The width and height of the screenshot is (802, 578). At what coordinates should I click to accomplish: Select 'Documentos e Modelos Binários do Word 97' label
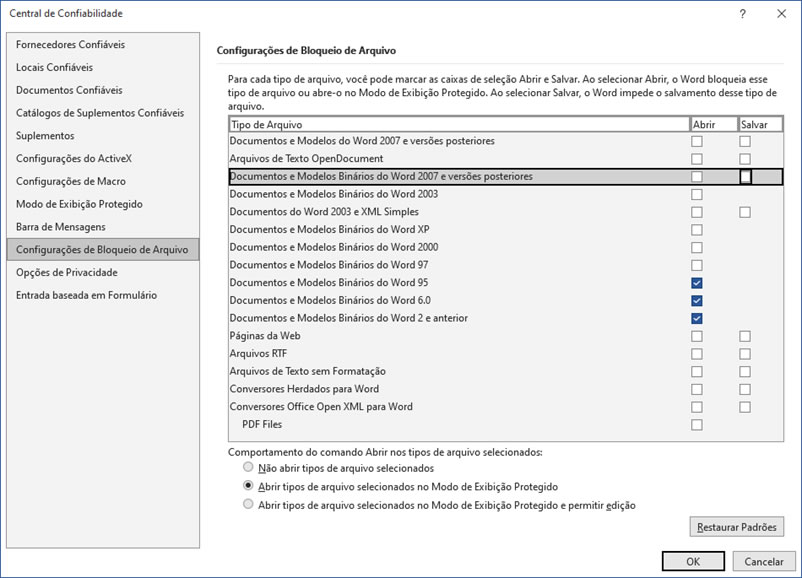pos(329,265)
